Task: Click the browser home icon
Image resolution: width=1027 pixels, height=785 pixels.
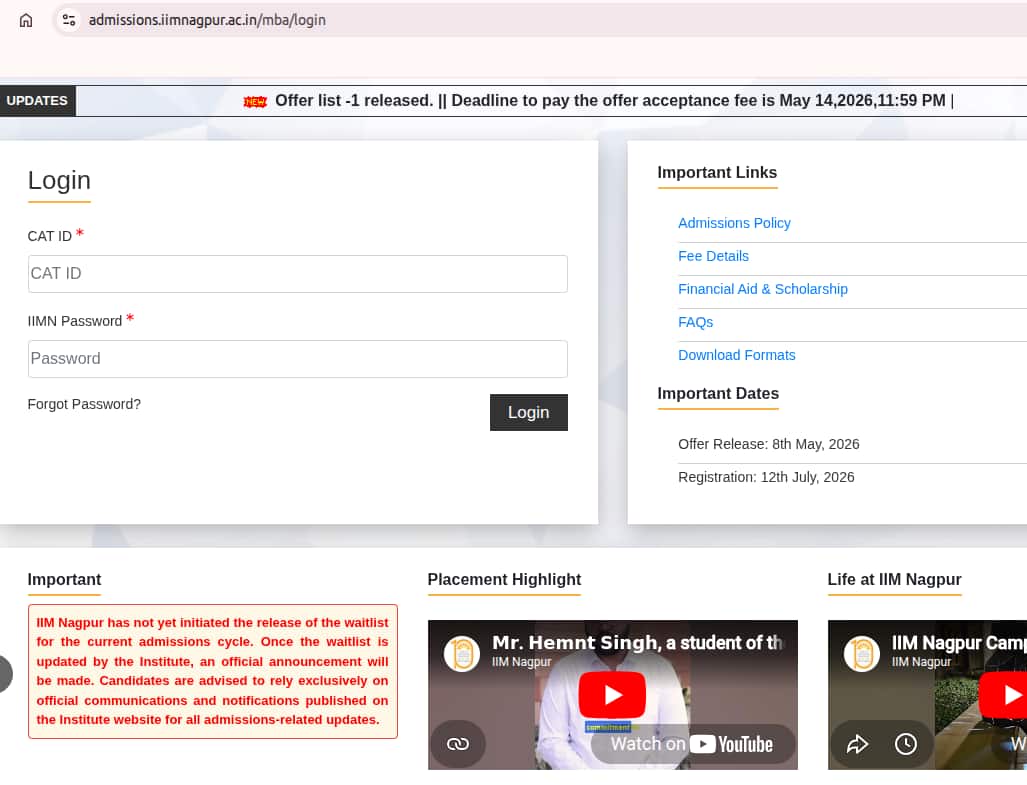Action: (x=26, y=20)
